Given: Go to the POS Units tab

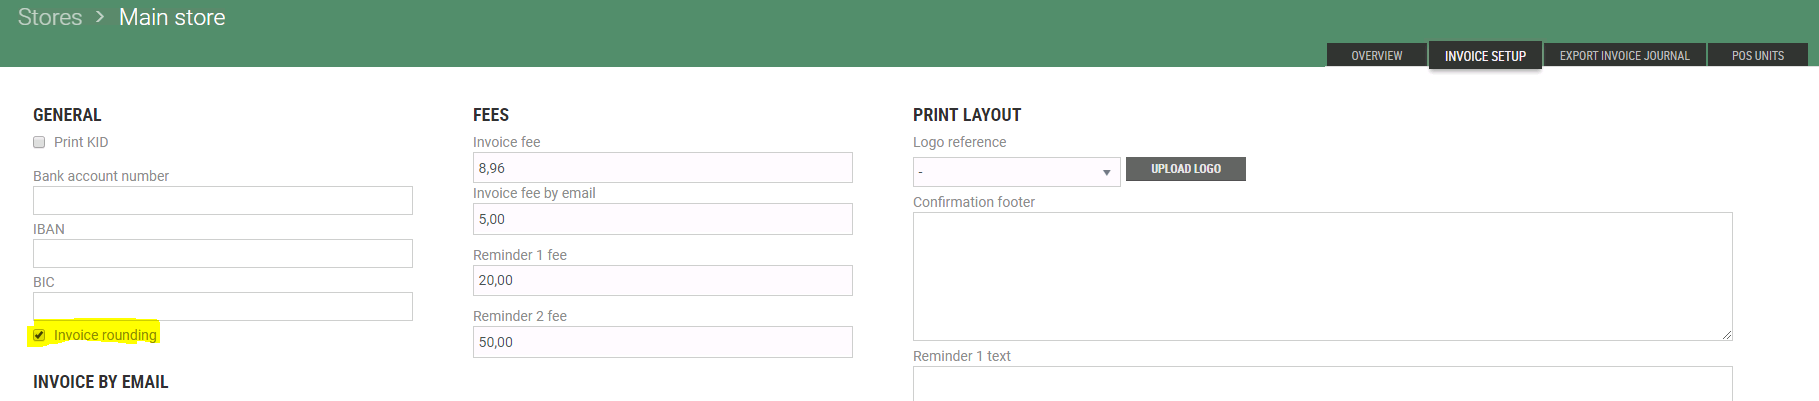Looking at the screenshot, I should 1757,56.
